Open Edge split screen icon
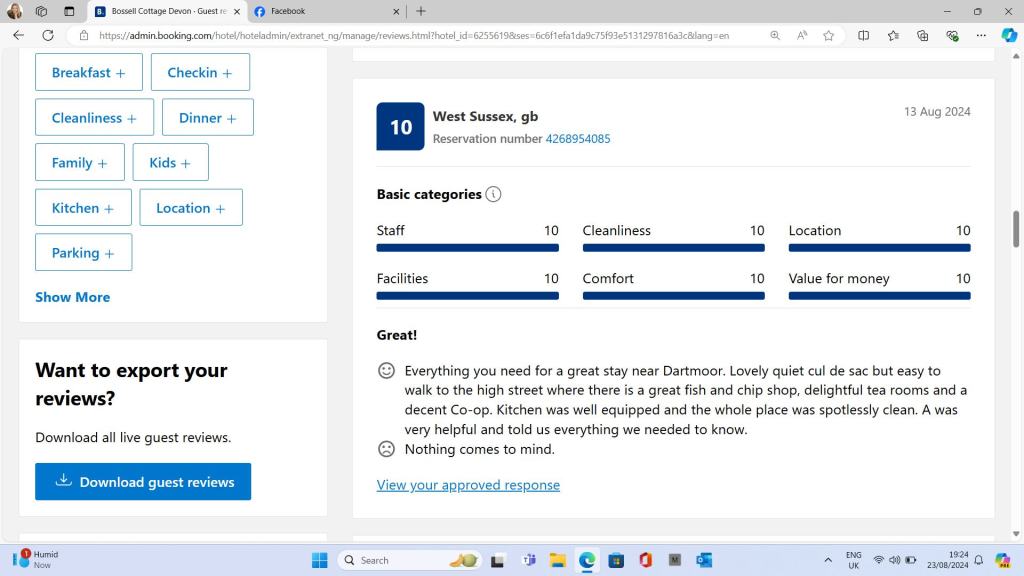Image resolution: width=1024 pixels, height=576 pixels. (x=864, y=35)
